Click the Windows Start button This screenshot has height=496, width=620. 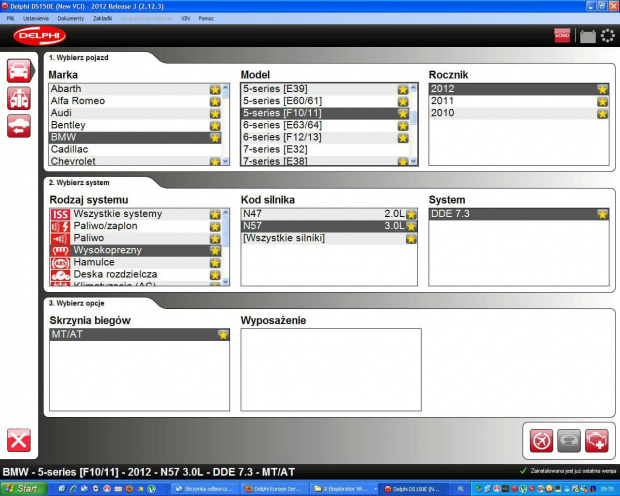23,489
